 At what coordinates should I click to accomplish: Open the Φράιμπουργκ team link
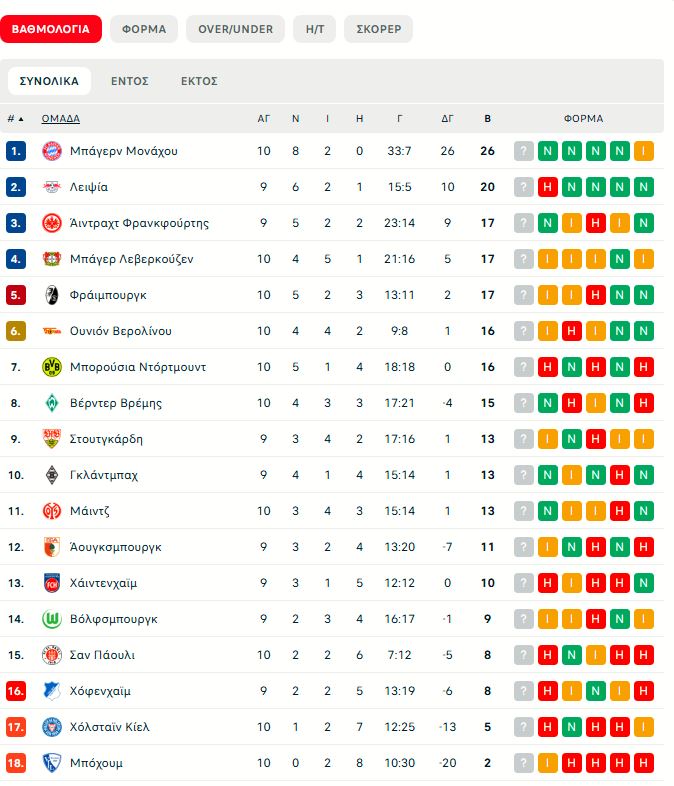click(108, 295)
